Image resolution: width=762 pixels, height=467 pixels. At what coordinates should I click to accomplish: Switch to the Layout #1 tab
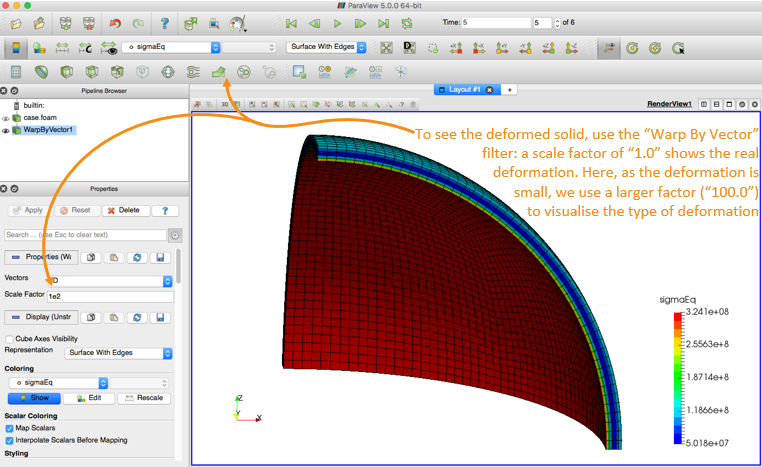[465, 89]
